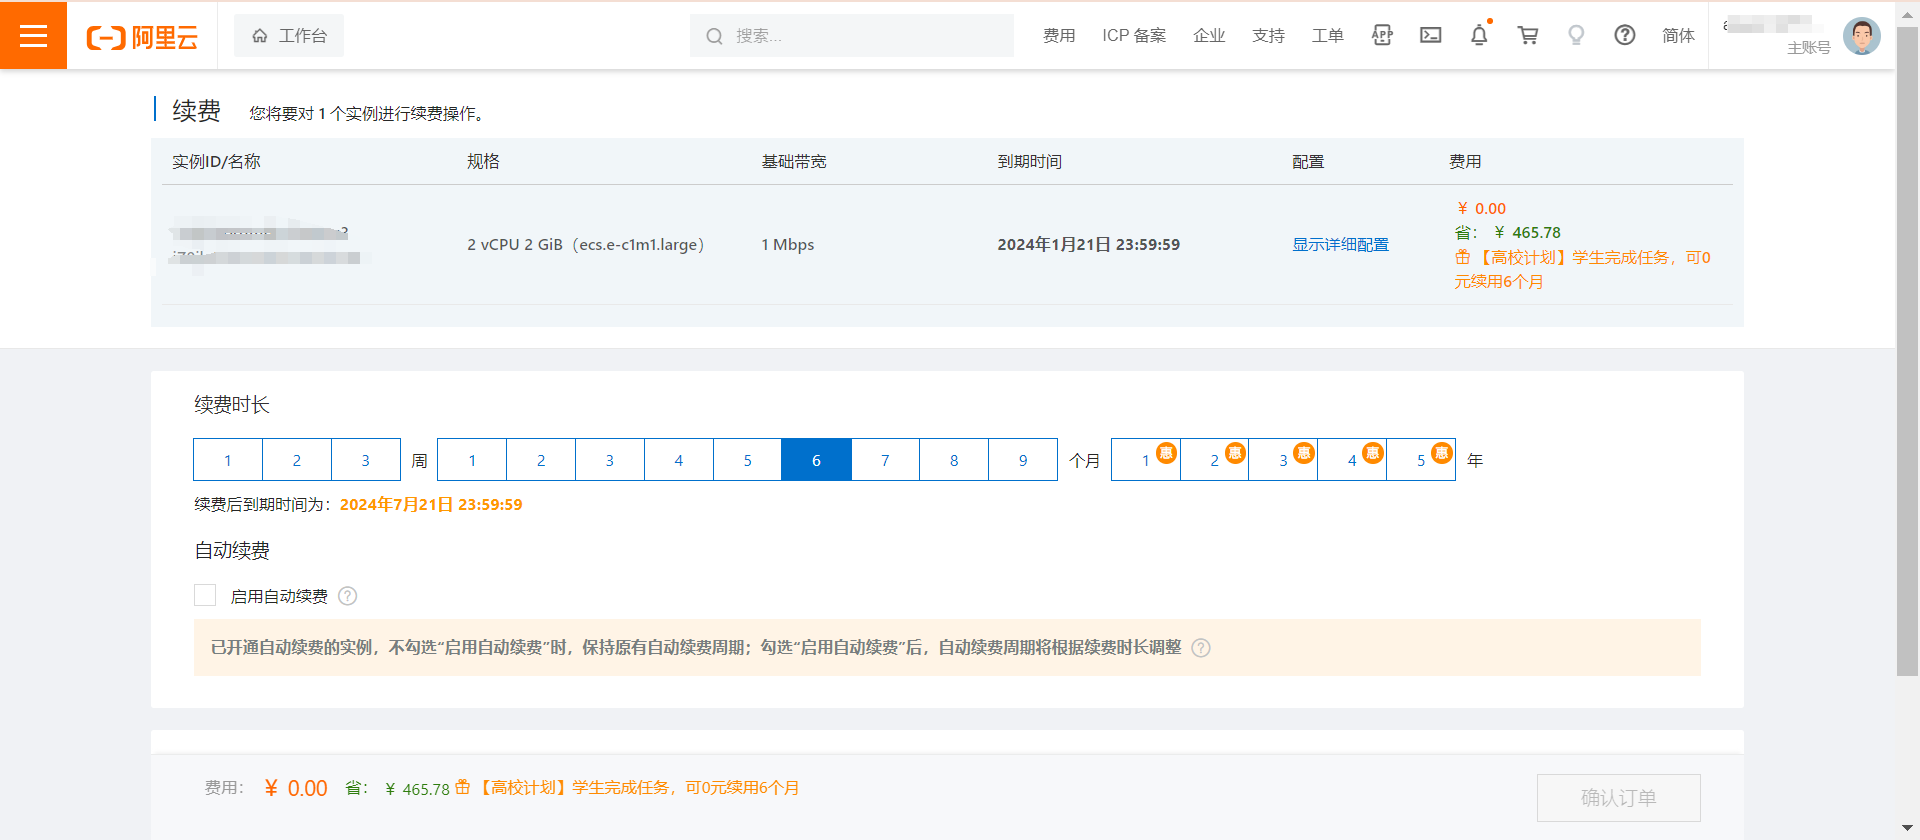Open the user avatar account menu
The image size is (1920, 840).
pos(1862,36)
